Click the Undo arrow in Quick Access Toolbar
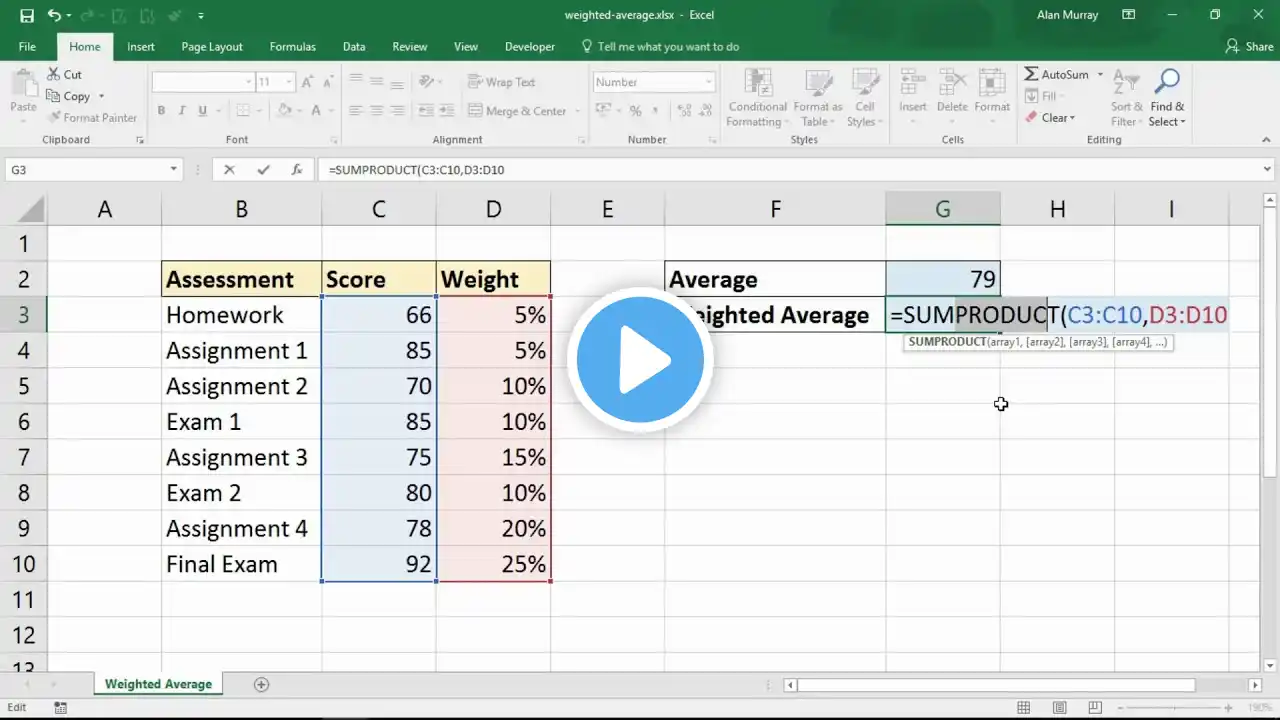This screenshot has width=1280, height=720. coord(54,16)
